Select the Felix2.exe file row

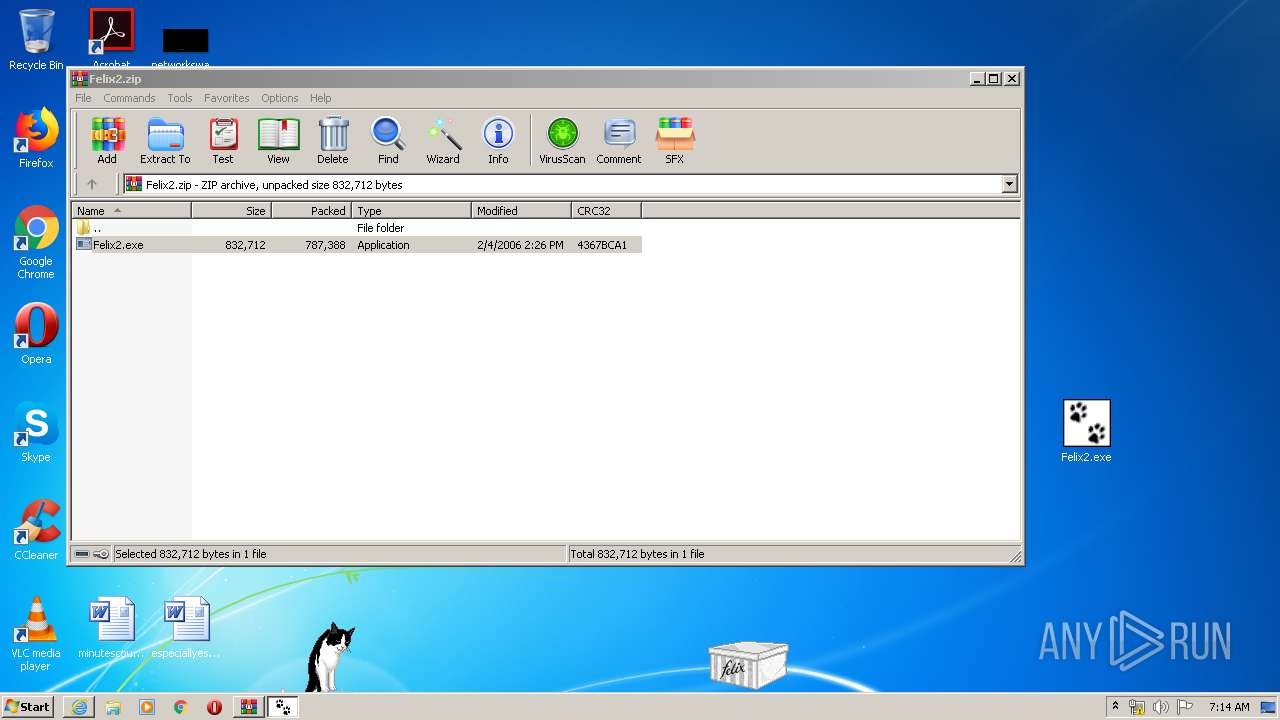pos(357,245)
